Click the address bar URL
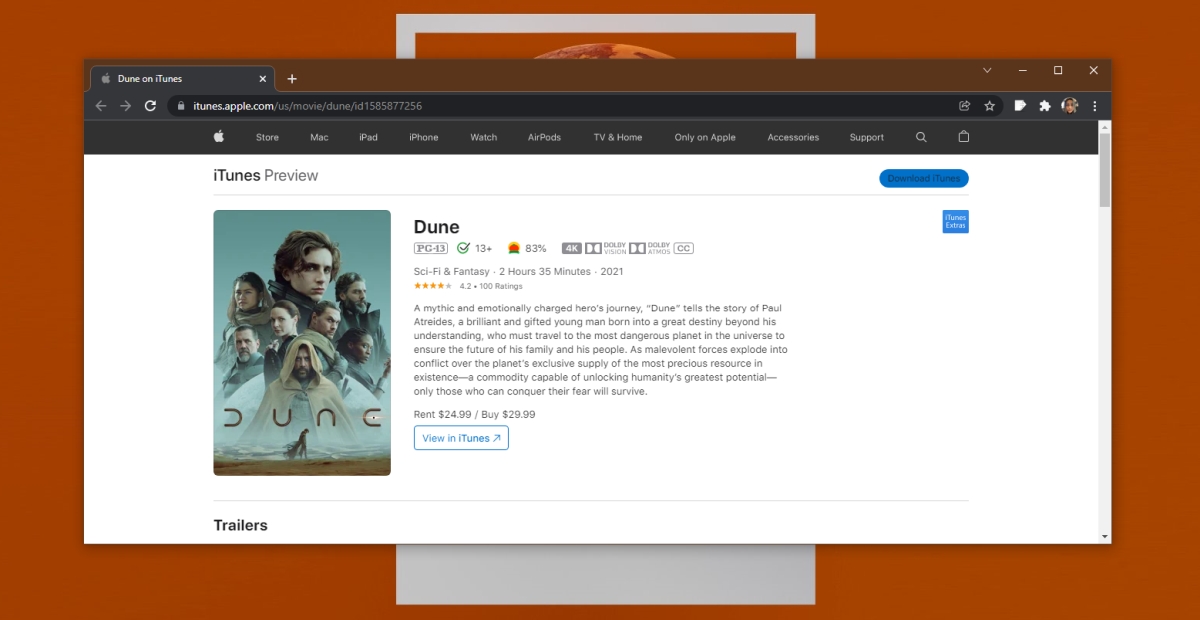 point(307,105)
